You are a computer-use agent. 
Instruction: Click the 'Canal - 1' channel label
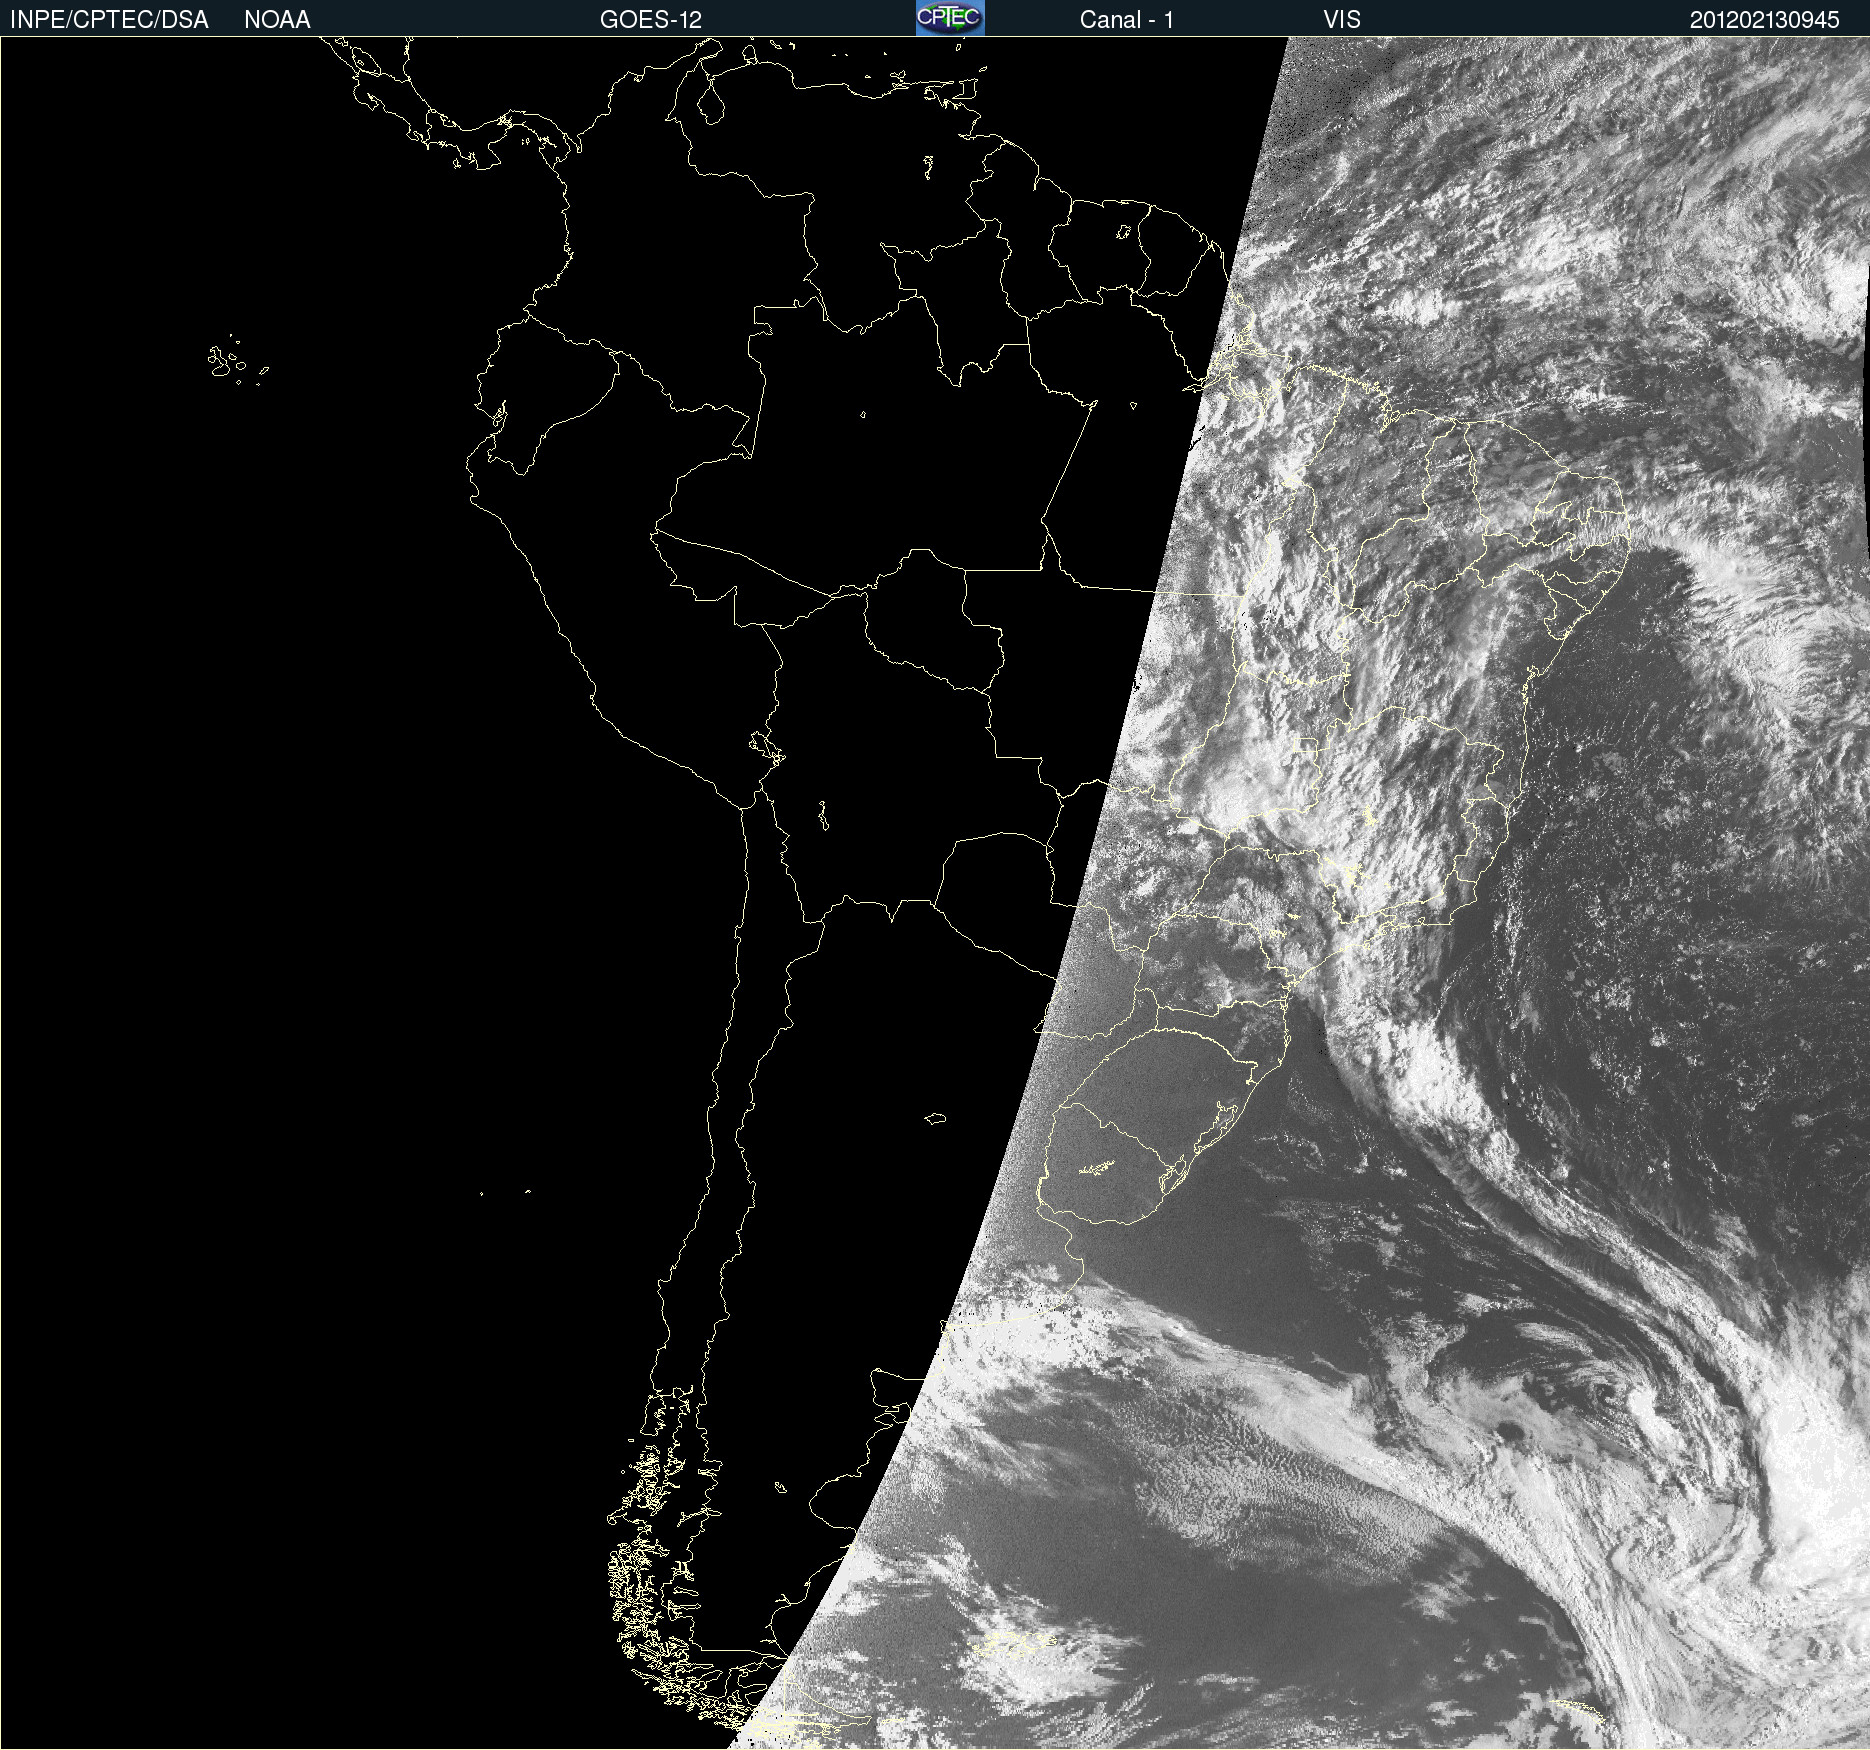(x=1126, y=19)
